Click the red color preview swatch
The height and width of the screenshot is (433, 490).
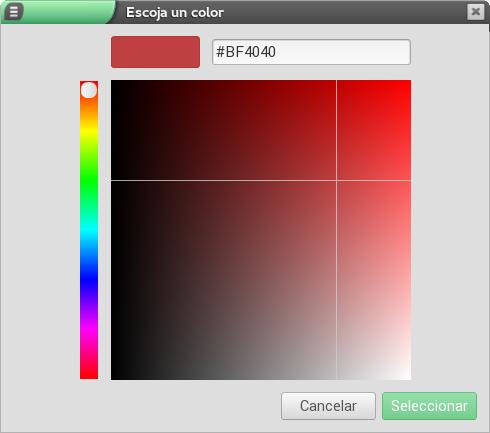pyautogui.click(x=155, y=52)
